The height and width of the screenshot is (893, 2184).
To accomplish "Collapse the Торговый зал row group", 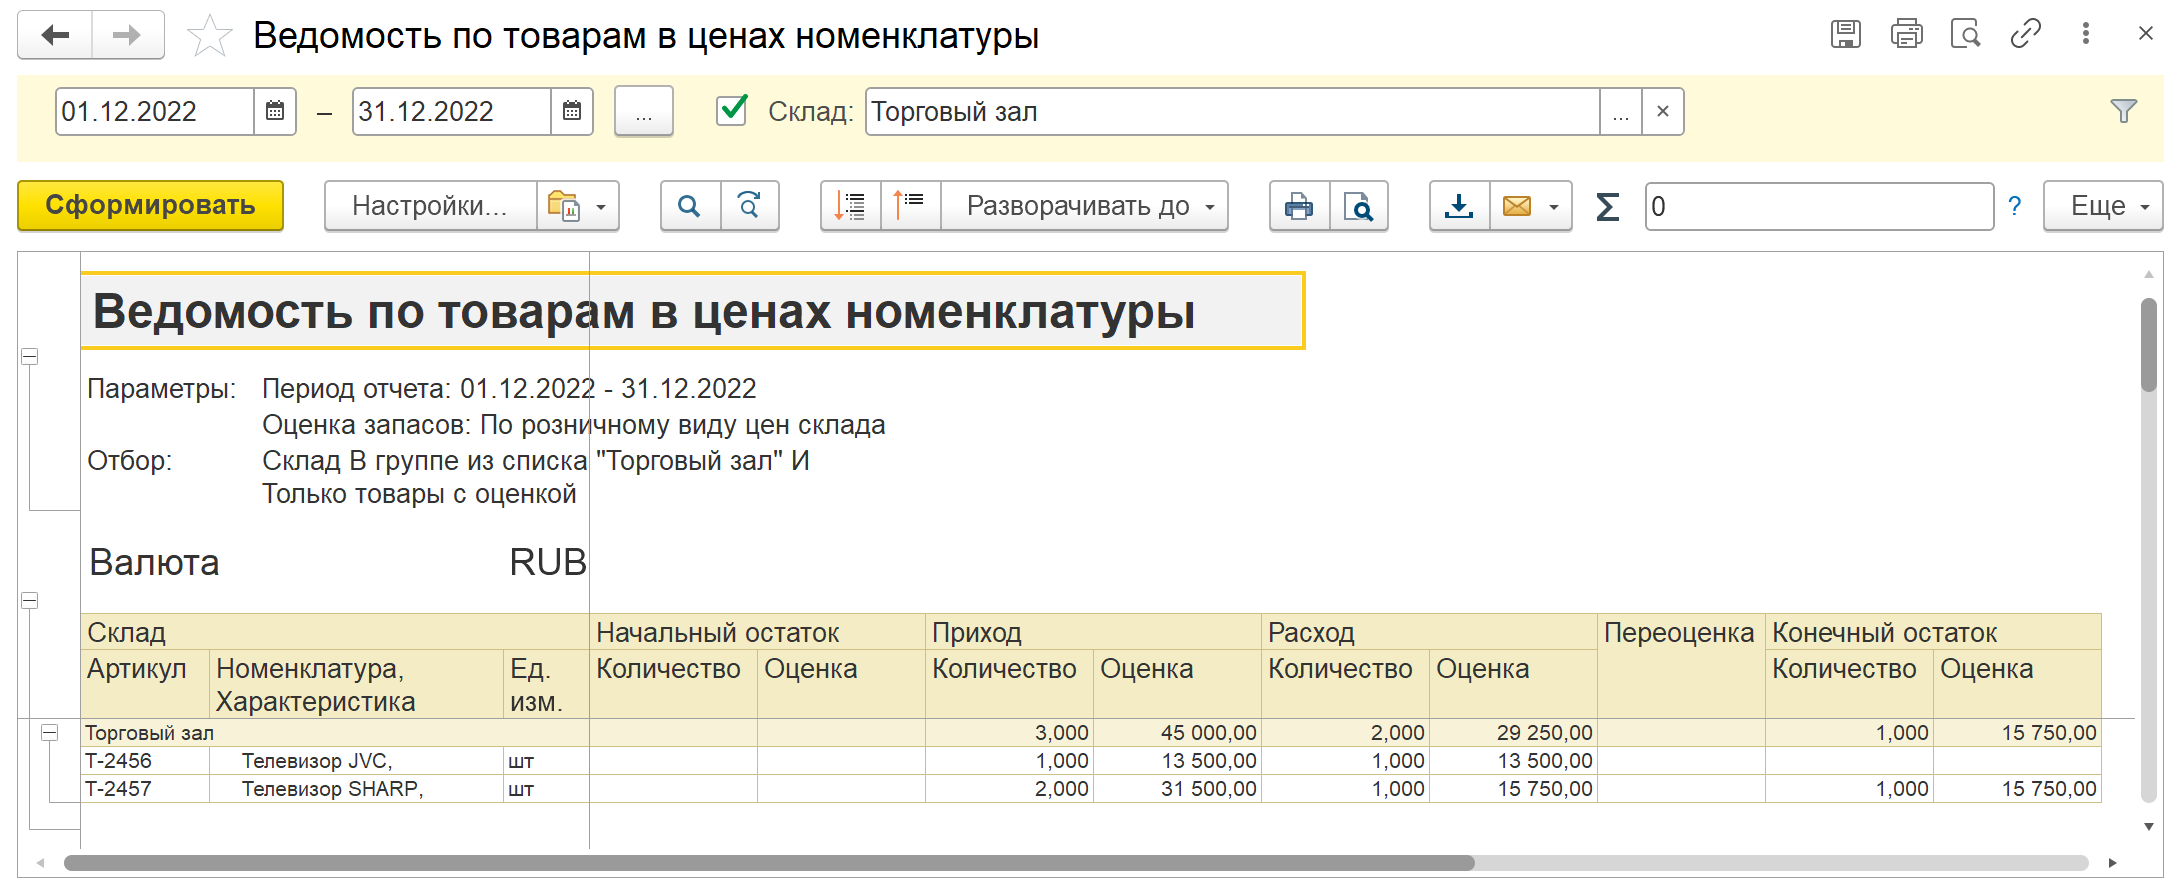I will click(49, 733).
